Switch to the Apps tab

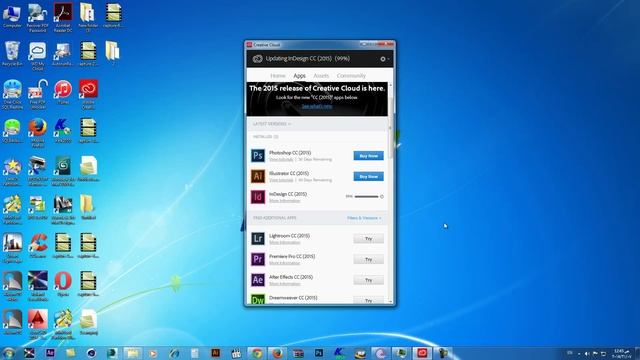pyautogui.click(x=299, y=76)
